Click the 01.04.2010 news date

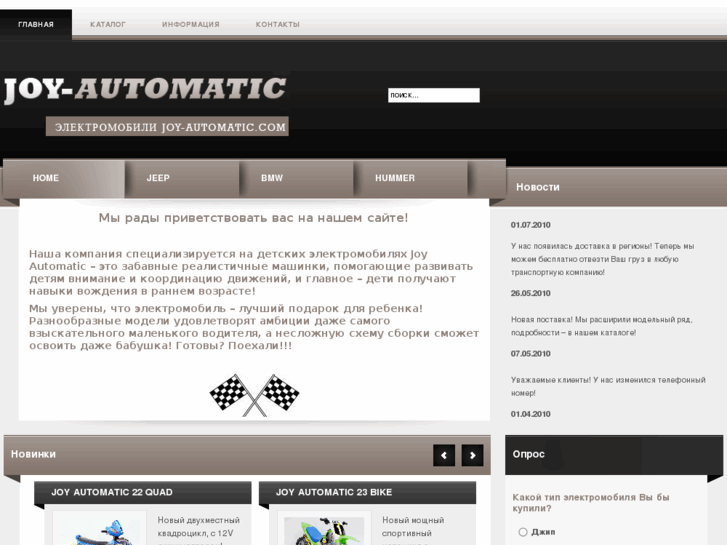(x=530, y=414)
